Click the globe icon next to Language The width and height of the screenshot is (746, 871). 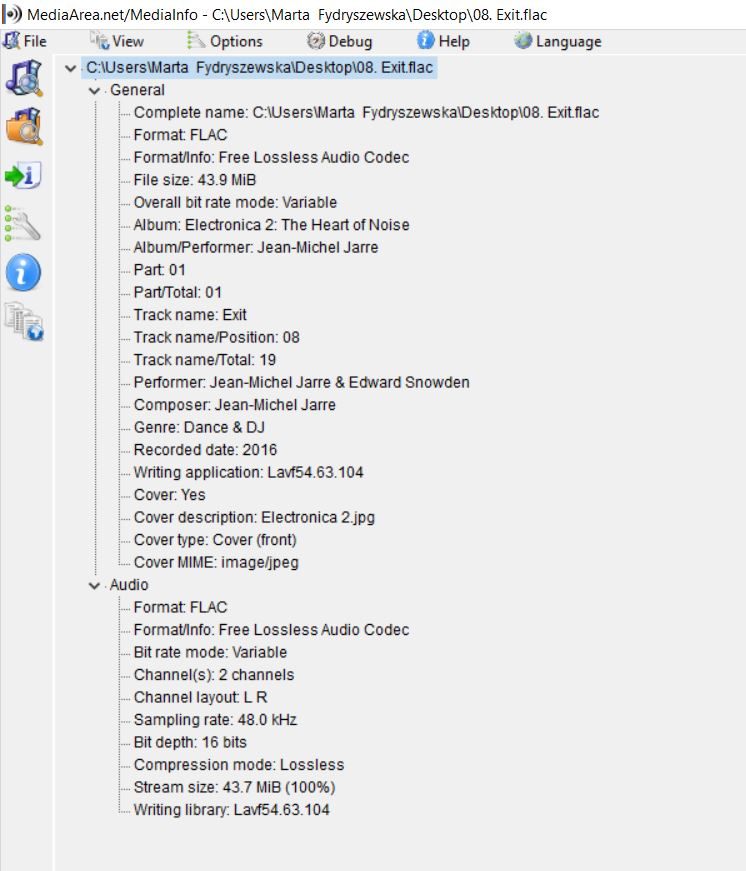(523, 41)
